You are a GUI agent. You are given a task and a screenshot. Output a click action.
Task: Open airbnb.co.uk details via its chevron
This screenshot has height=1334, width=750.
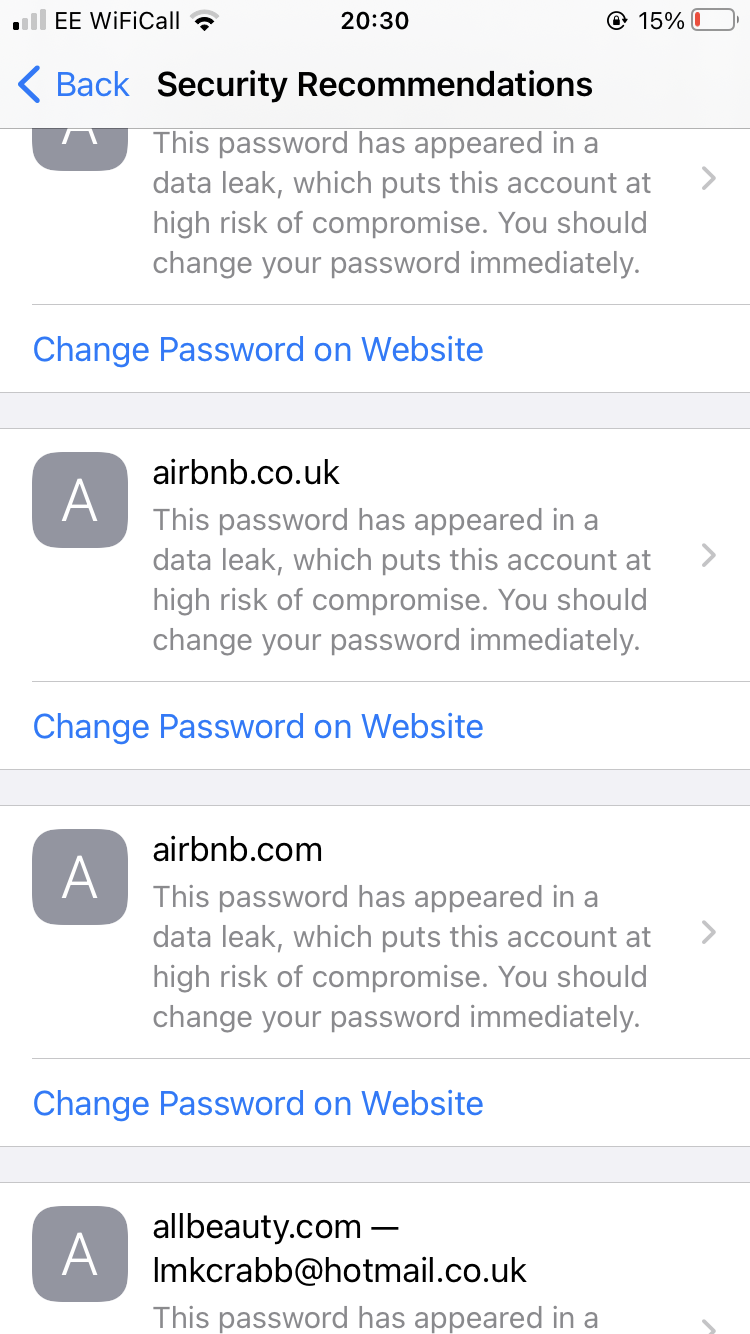tap(708, 556)
